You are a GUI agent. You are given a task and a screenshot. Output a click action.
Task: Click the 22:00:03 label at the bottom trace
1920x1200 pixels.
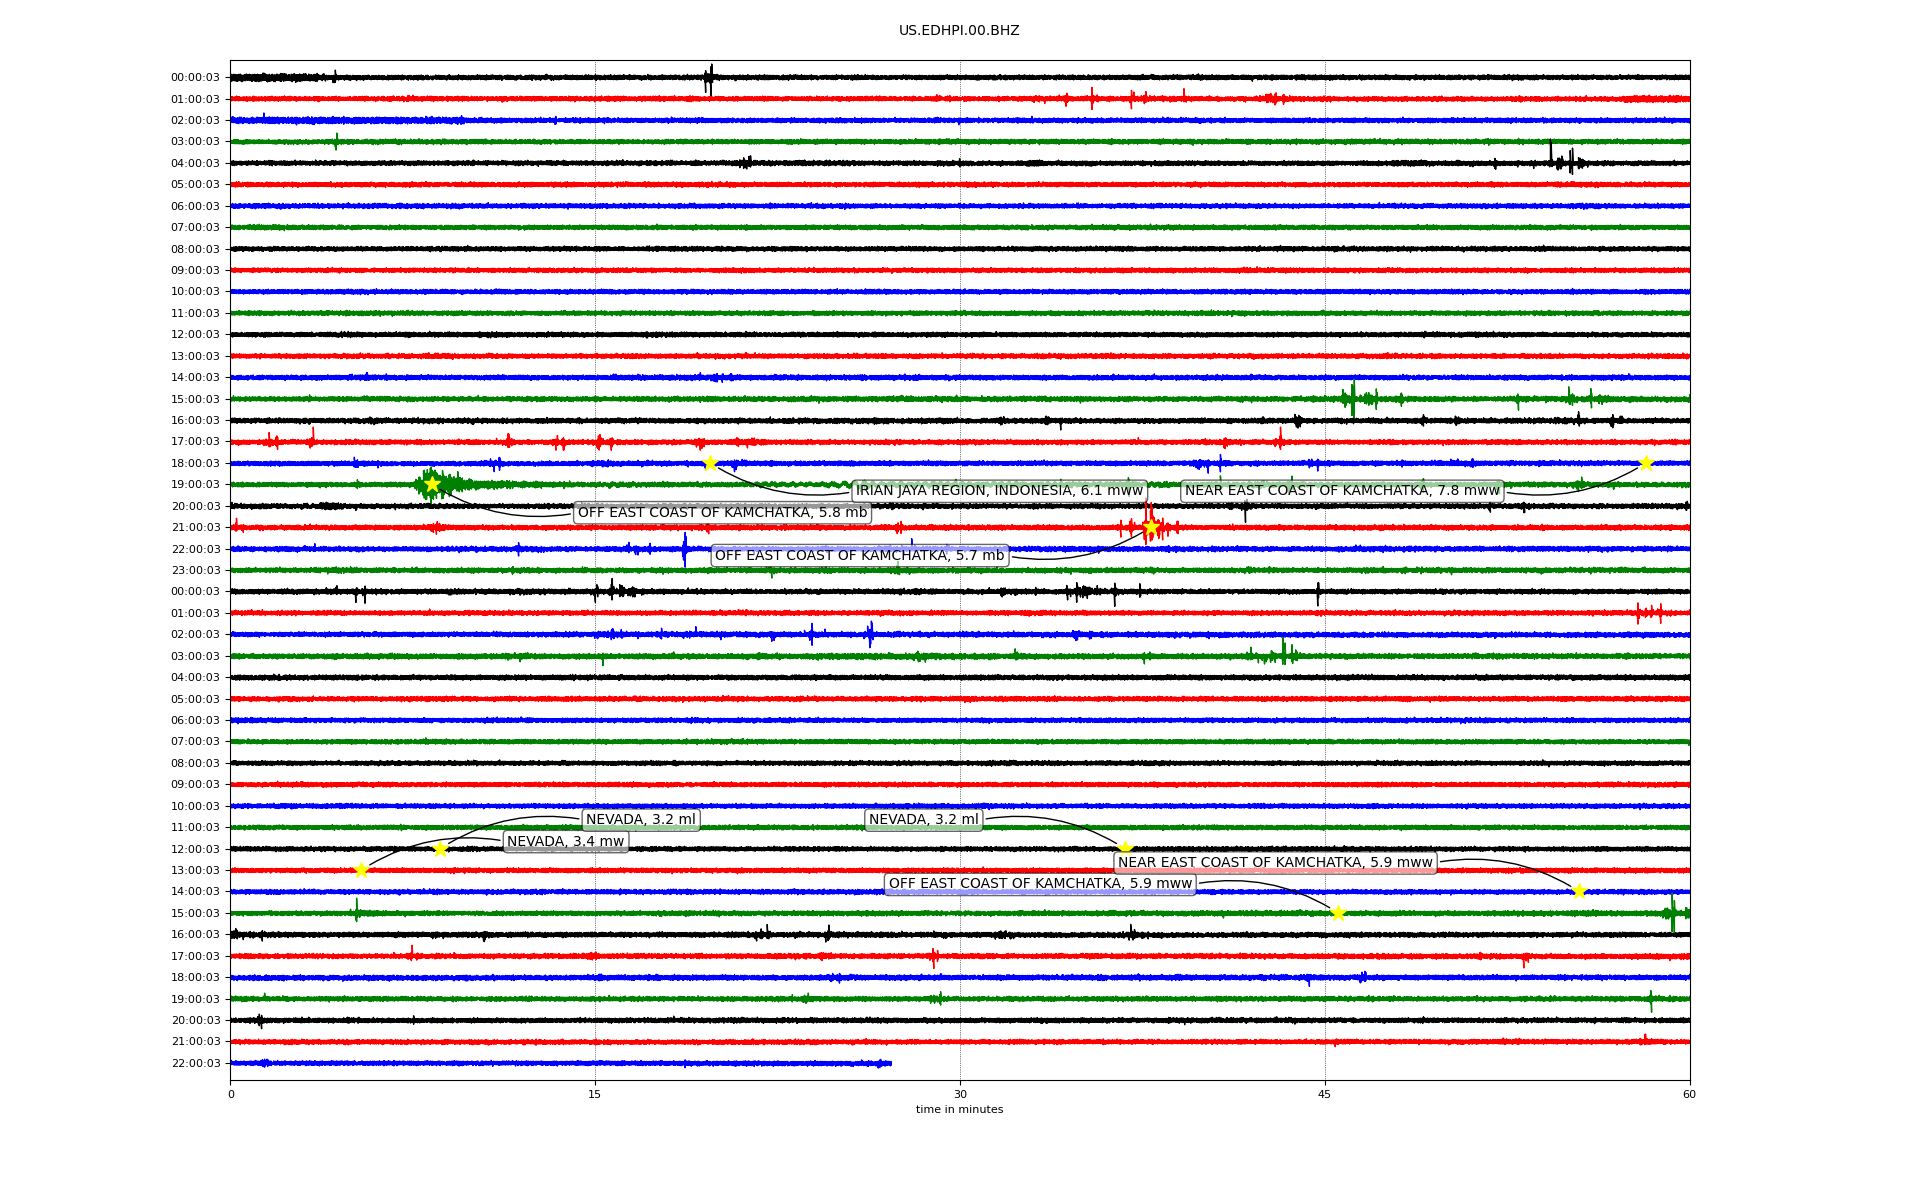195,1063
